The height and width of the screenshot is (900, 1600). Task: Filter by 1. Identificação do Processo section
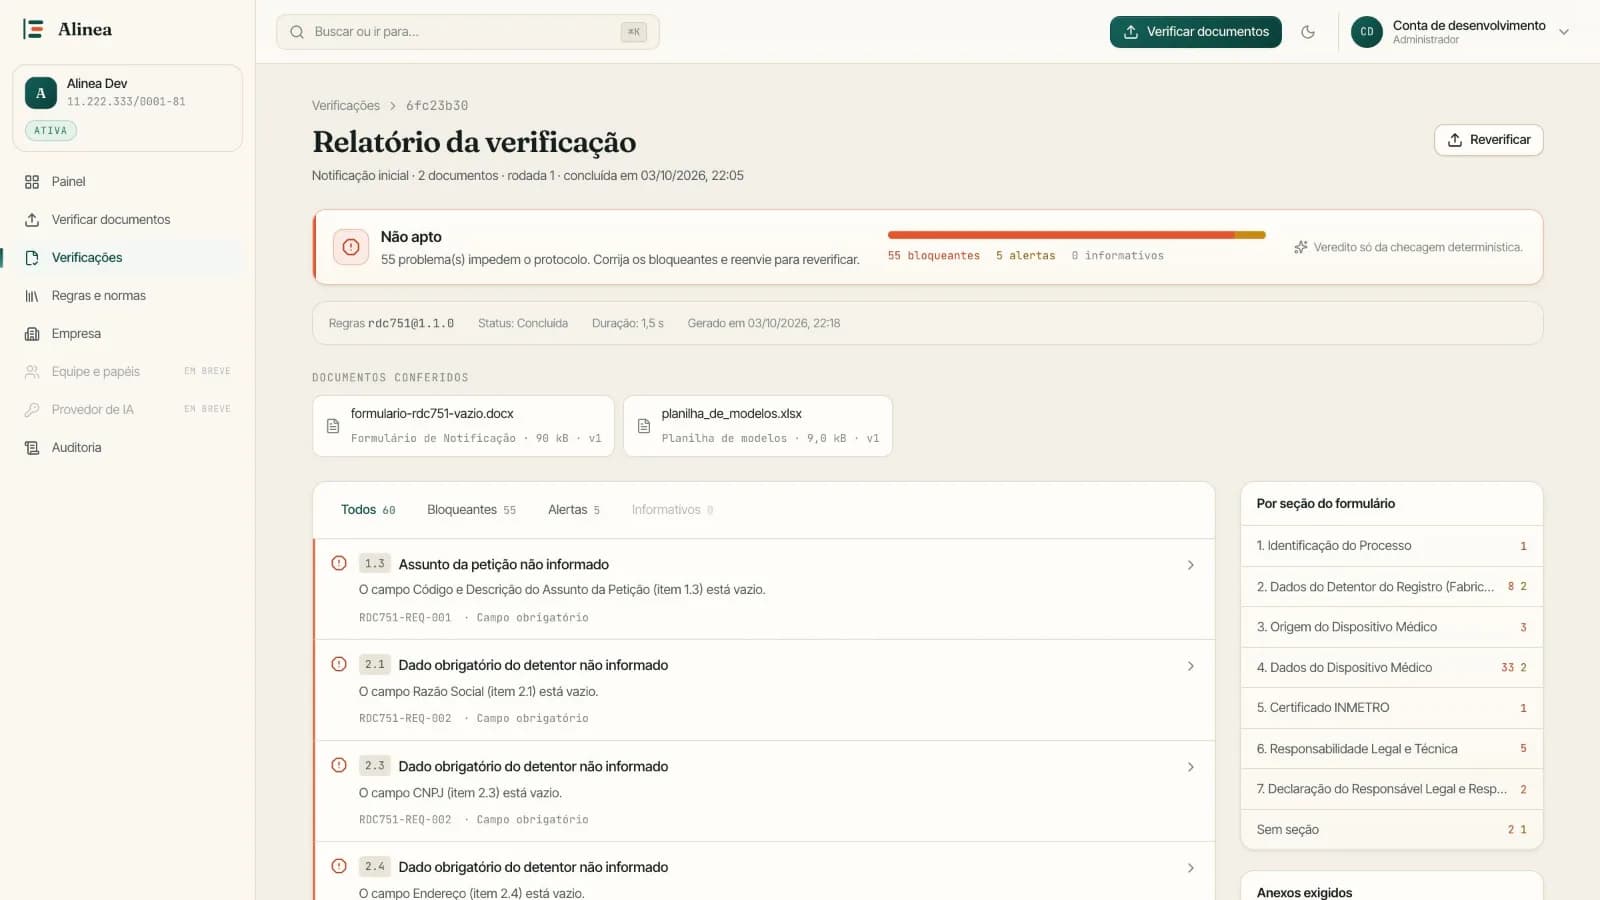pos(1391,546)
